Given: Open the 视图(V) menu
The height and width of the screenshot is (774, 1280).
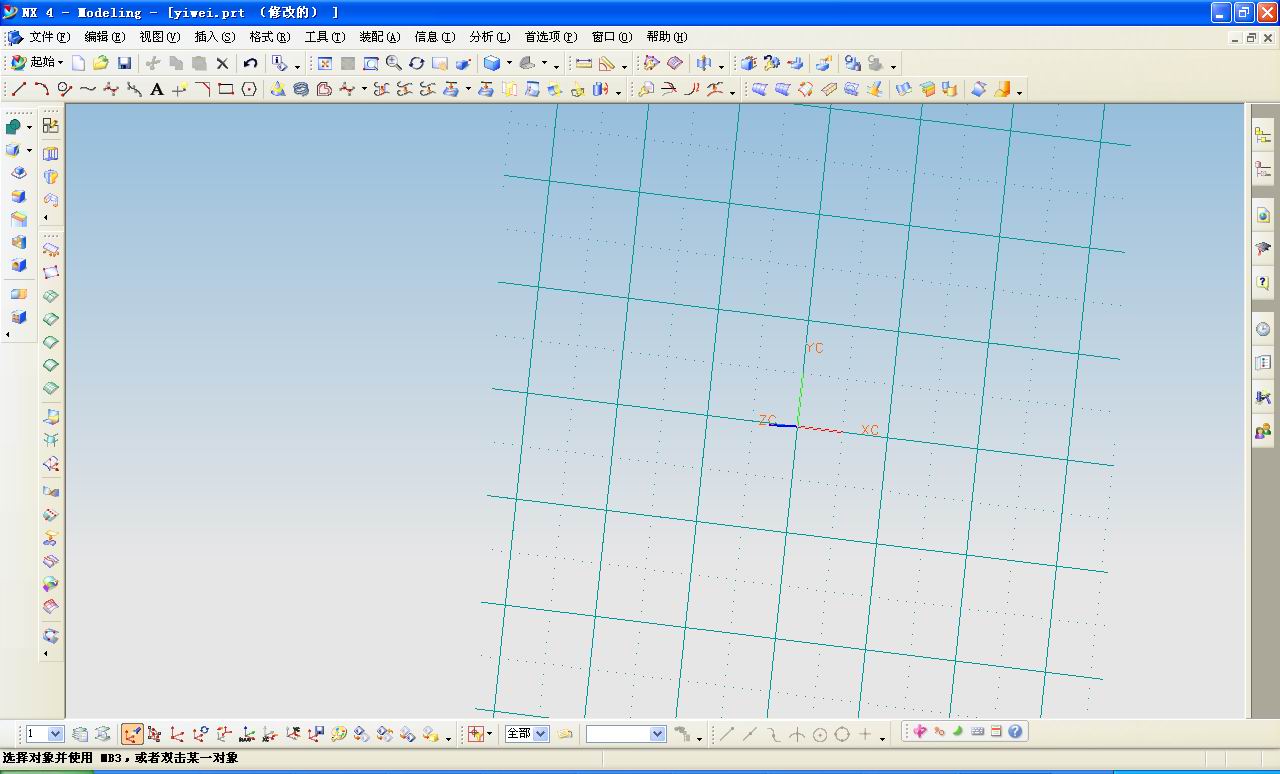Looking at the screenshot, I should pyautogui.click(x=160, y=37).
